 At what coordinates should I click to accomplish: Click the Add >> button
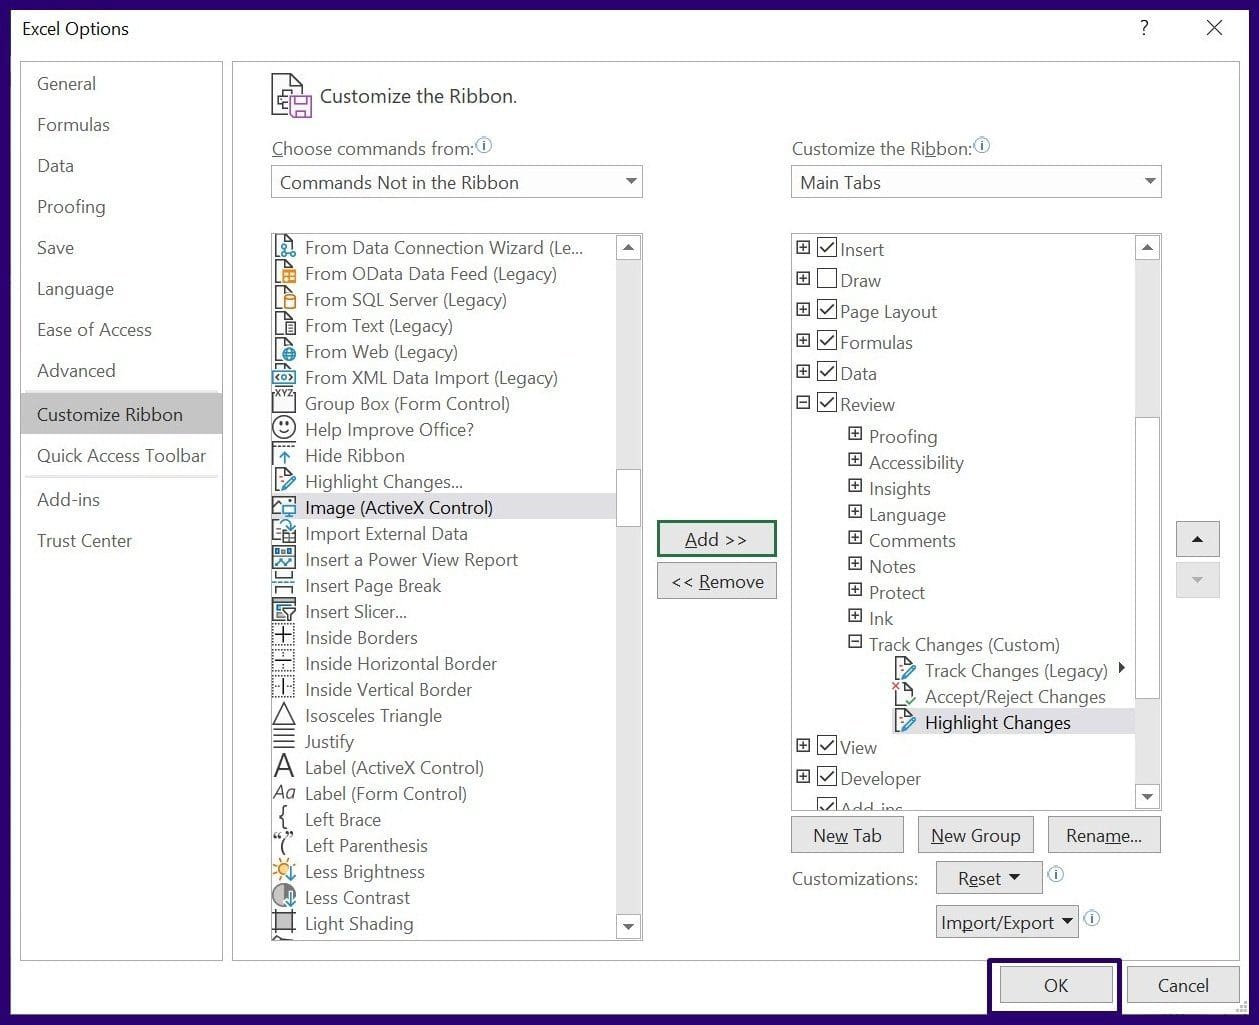pyautogui.click(x=716, y=539)
